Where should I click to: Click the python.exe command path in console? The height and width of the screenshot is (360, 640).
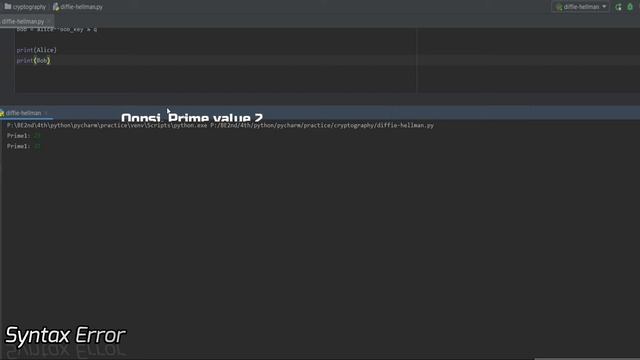pos(220,125)
